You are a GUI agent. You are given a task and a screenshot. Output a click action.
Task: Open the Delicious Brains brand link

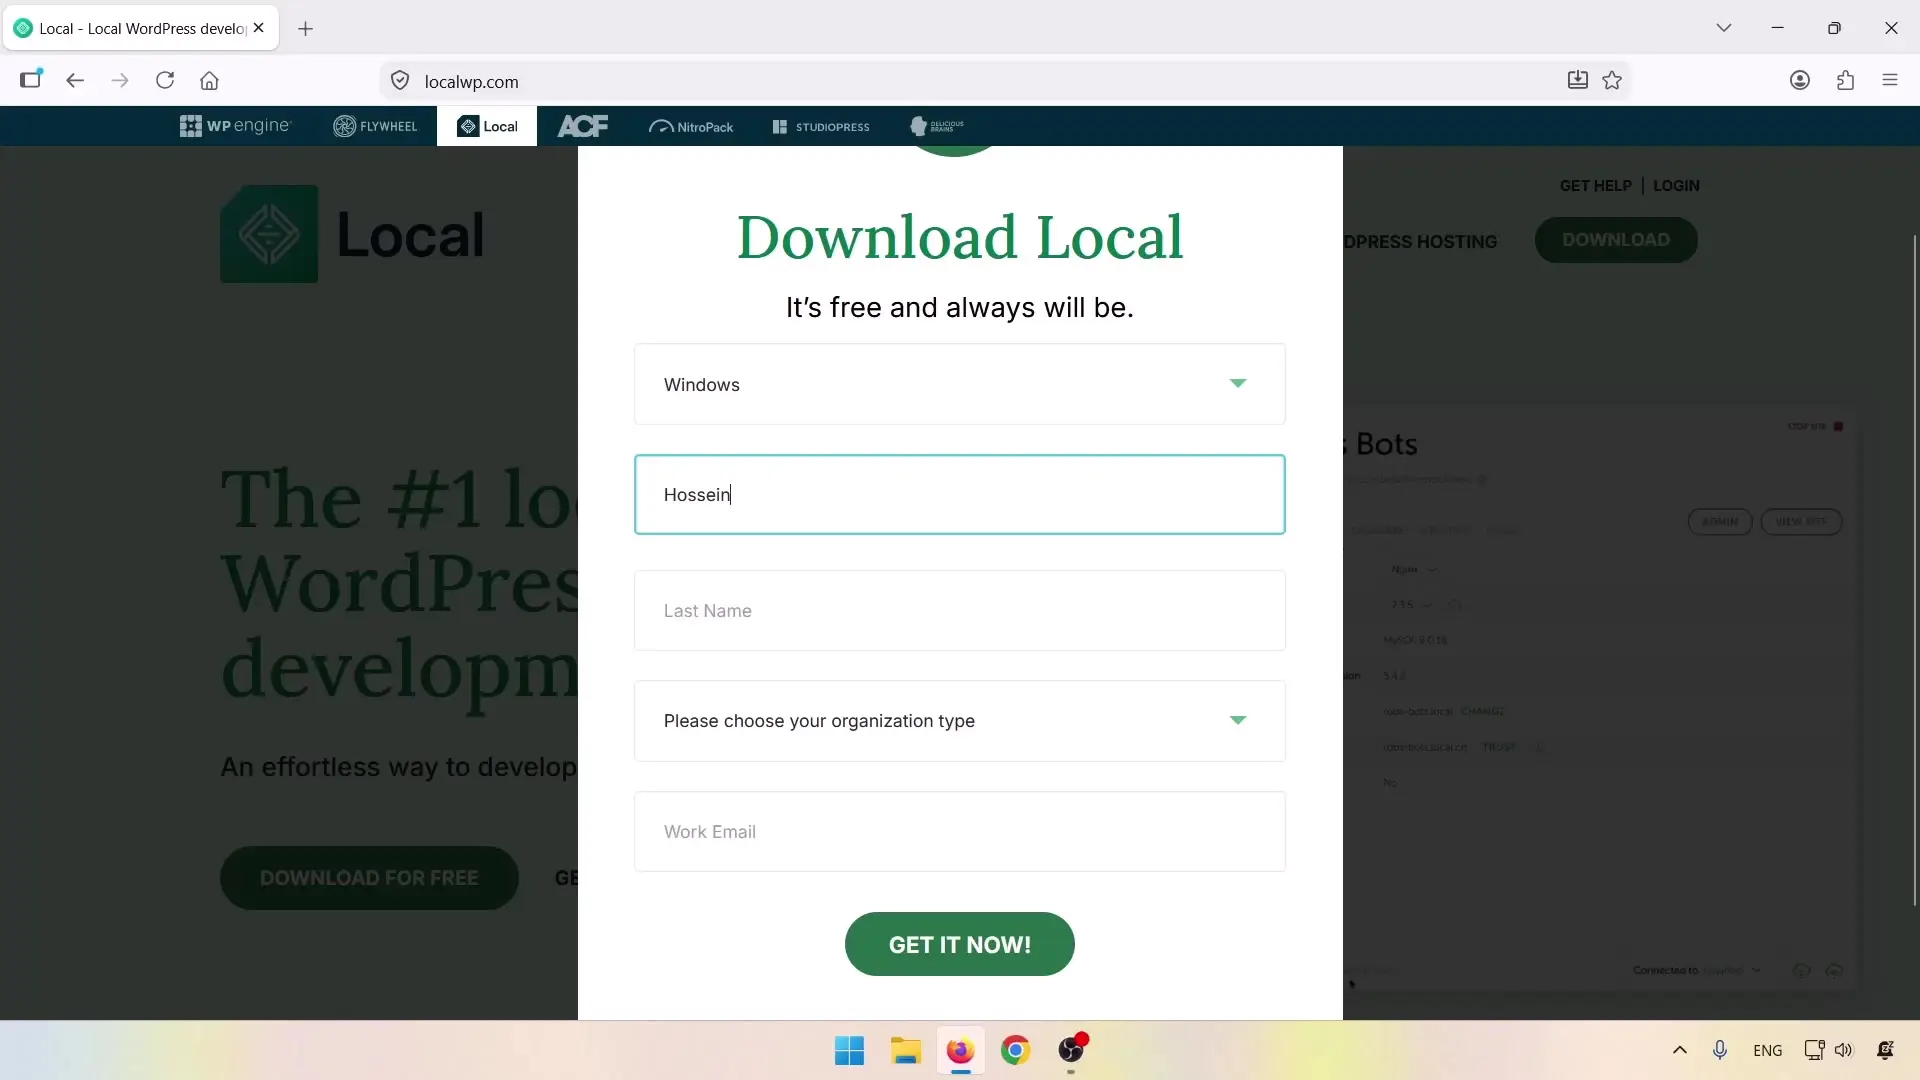pos(937,126)
